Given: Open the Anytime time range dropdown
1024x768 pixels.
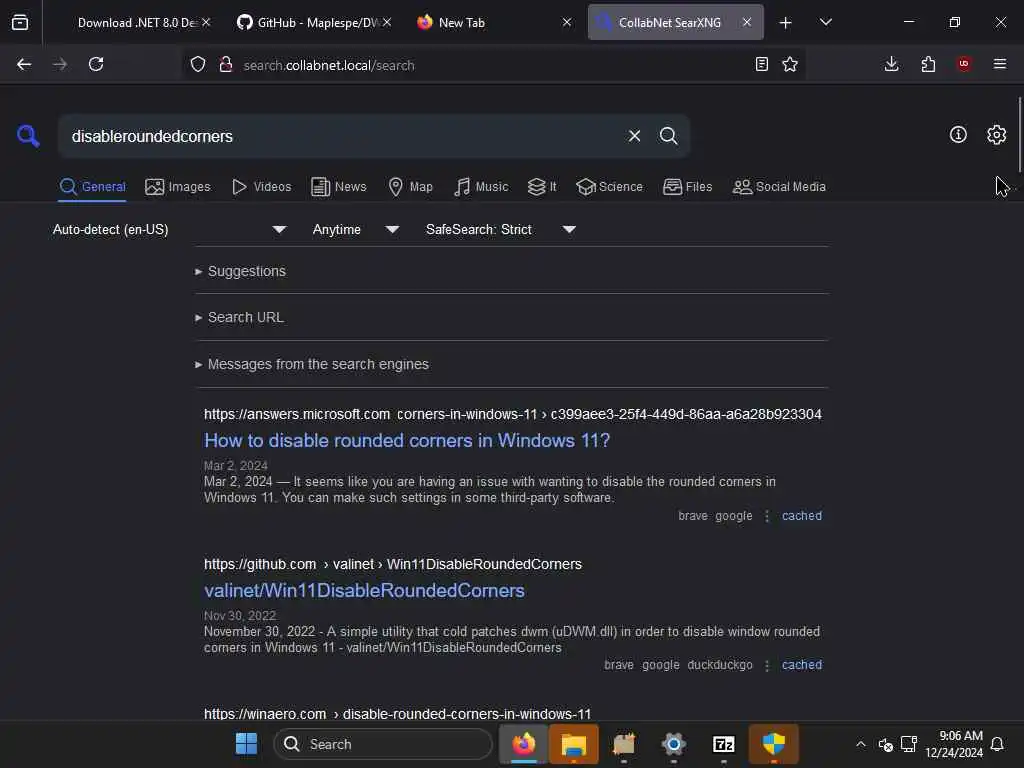Looking at the screenshot, I should [x=355, y=229].
